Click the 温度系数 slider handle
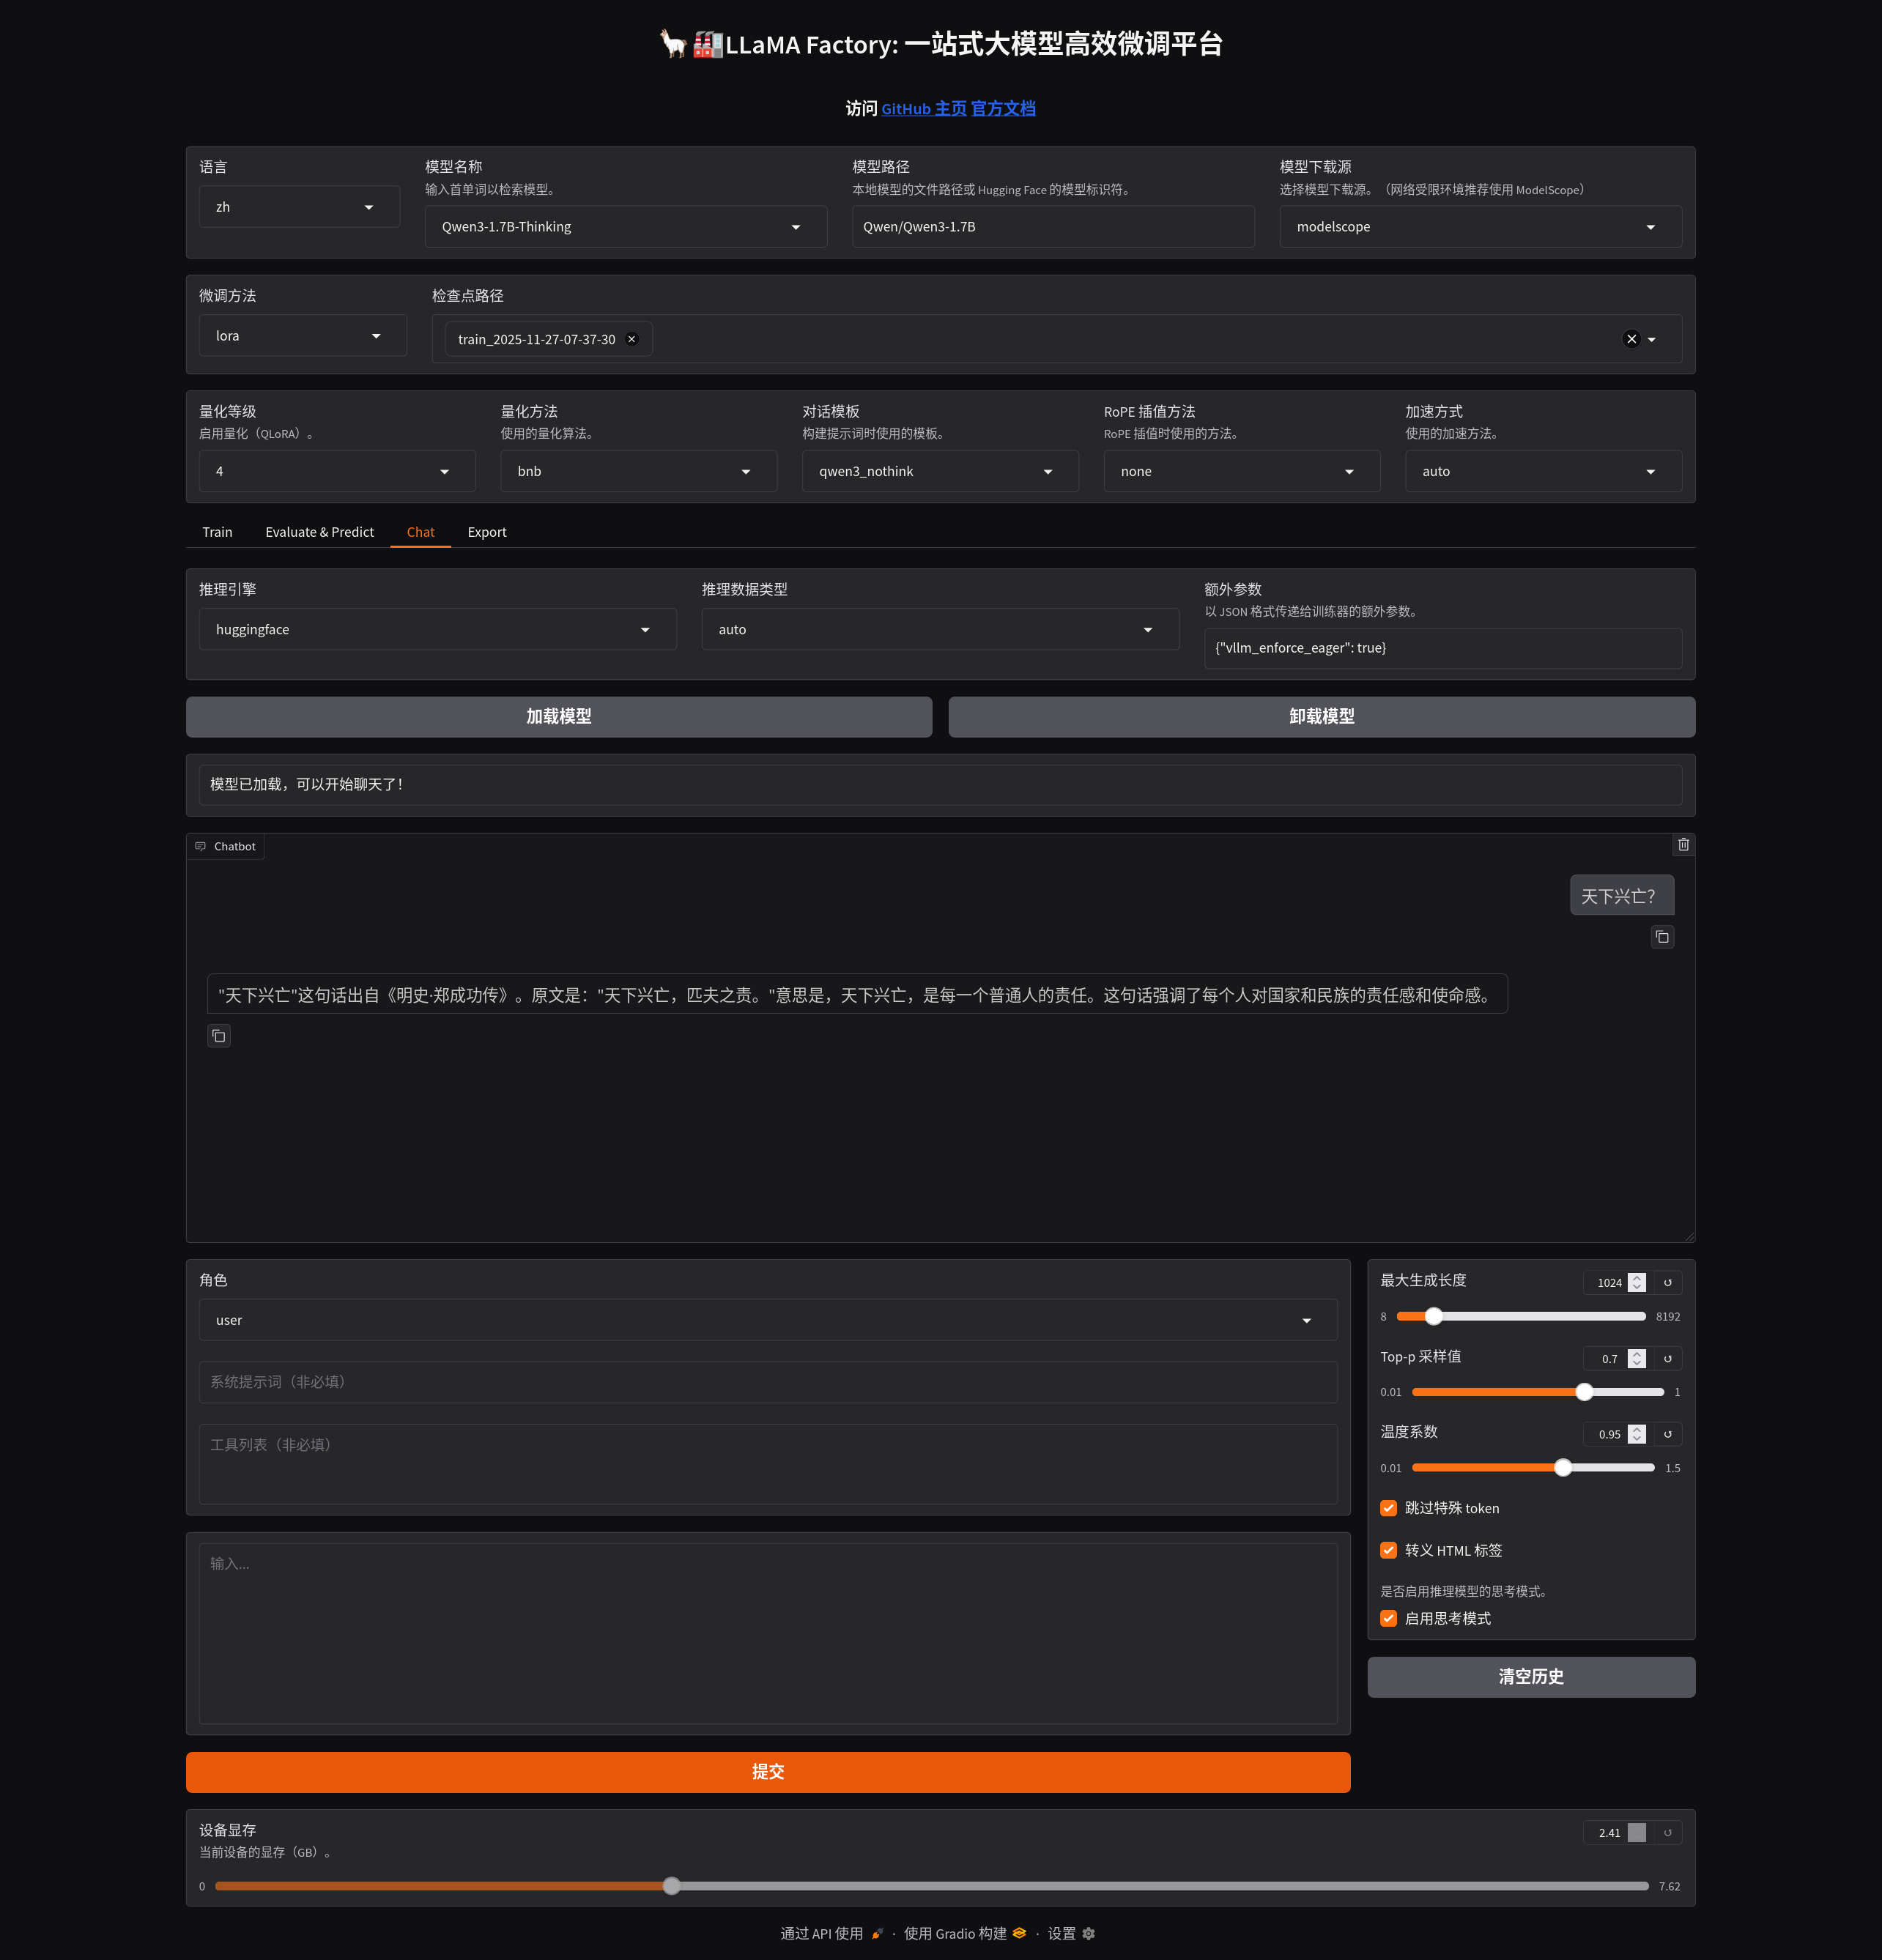The width and height of the screenshot is (1882, 1960). 1563,1468
